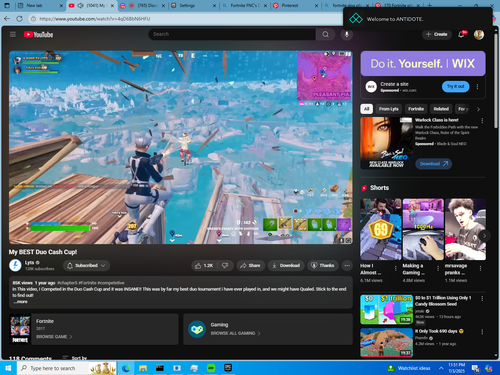The height and width of the screenshot is (375, 500).
Task: Open Windows Start menu
Action: [8, 368]
